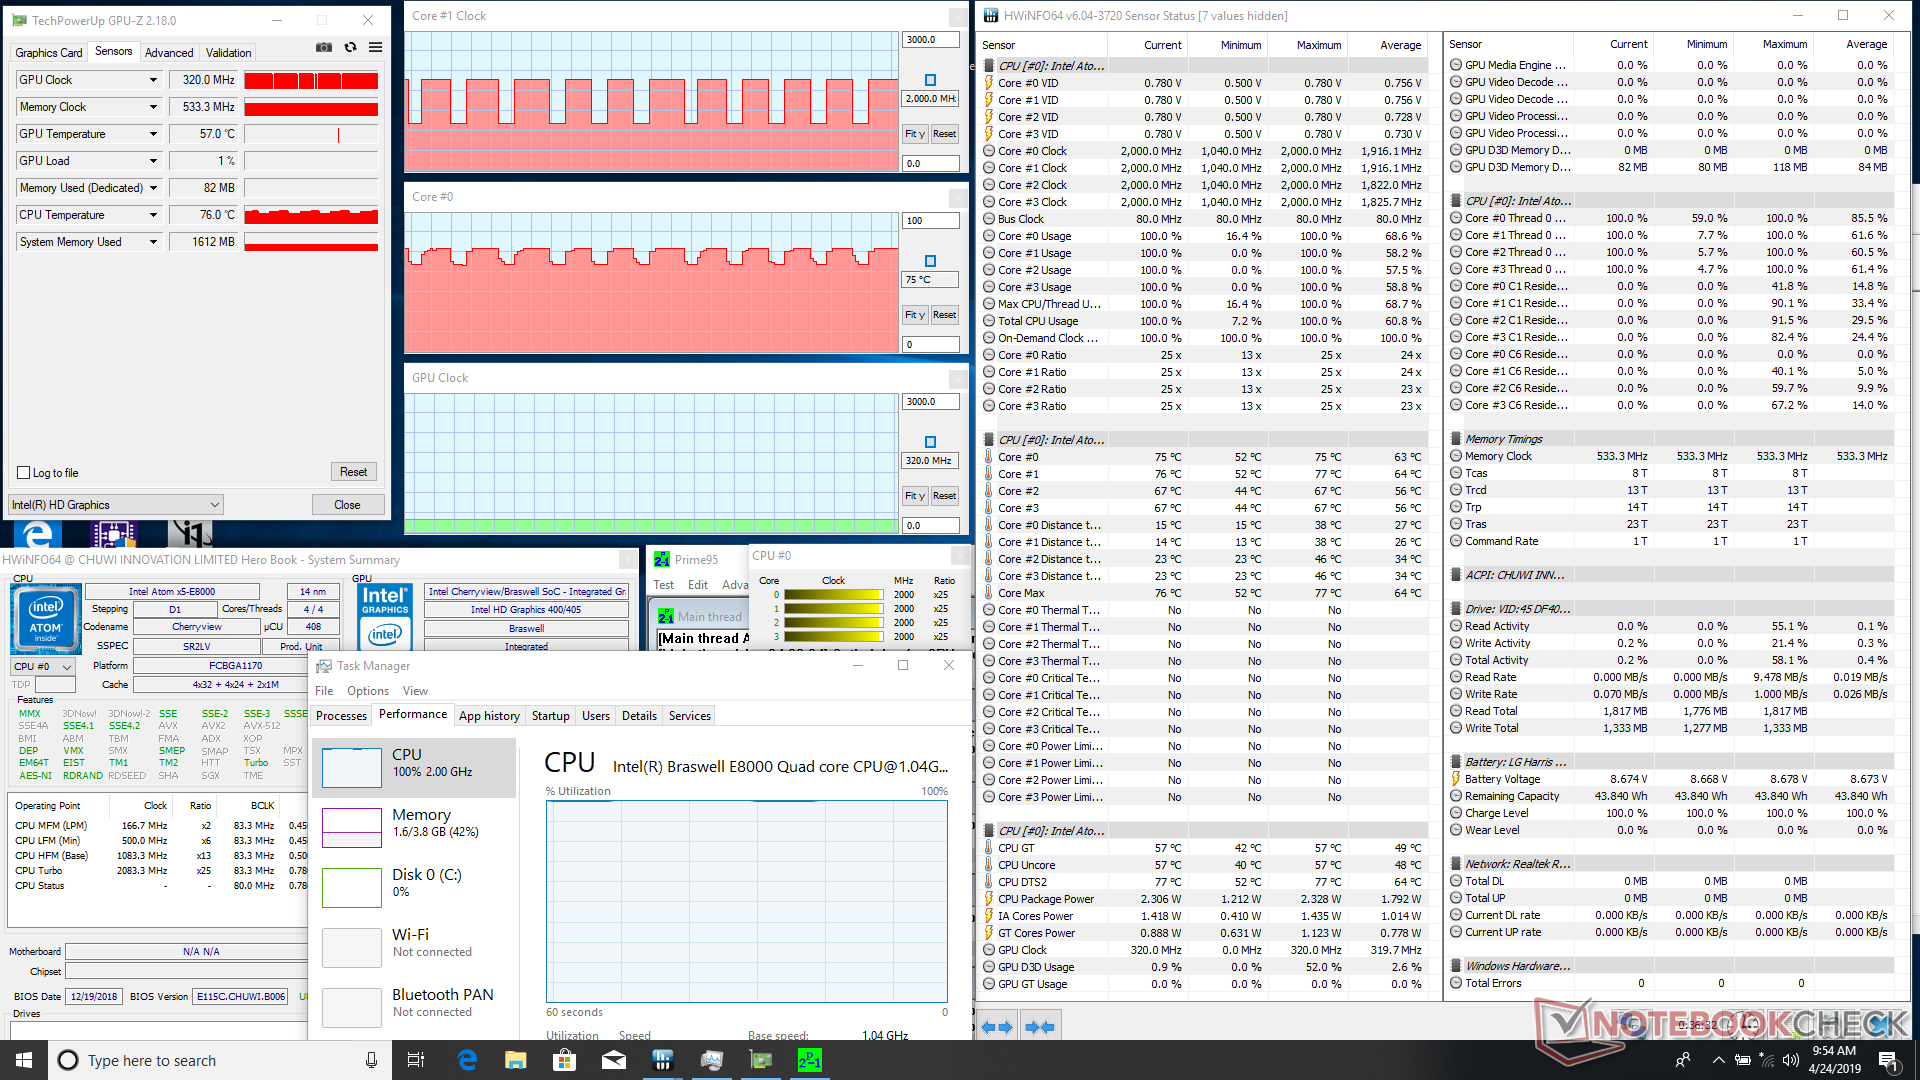Enable the Log to file checkbox
The height and width of the screenshot is (1080, 1920).
(x=24, y=473)
